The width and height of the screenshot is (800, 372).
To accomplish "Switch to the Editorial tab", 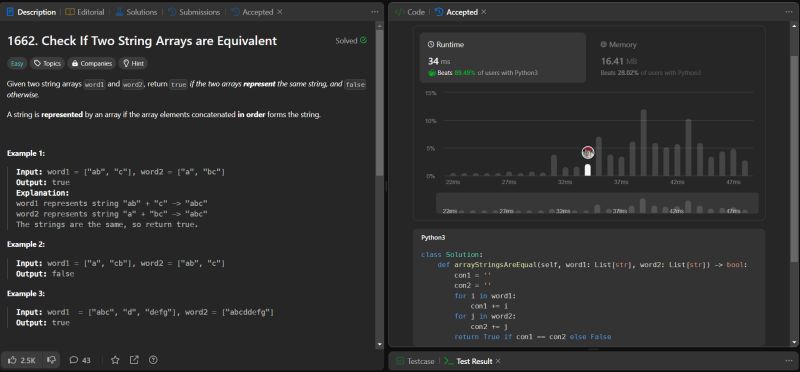I will point(85,12).
